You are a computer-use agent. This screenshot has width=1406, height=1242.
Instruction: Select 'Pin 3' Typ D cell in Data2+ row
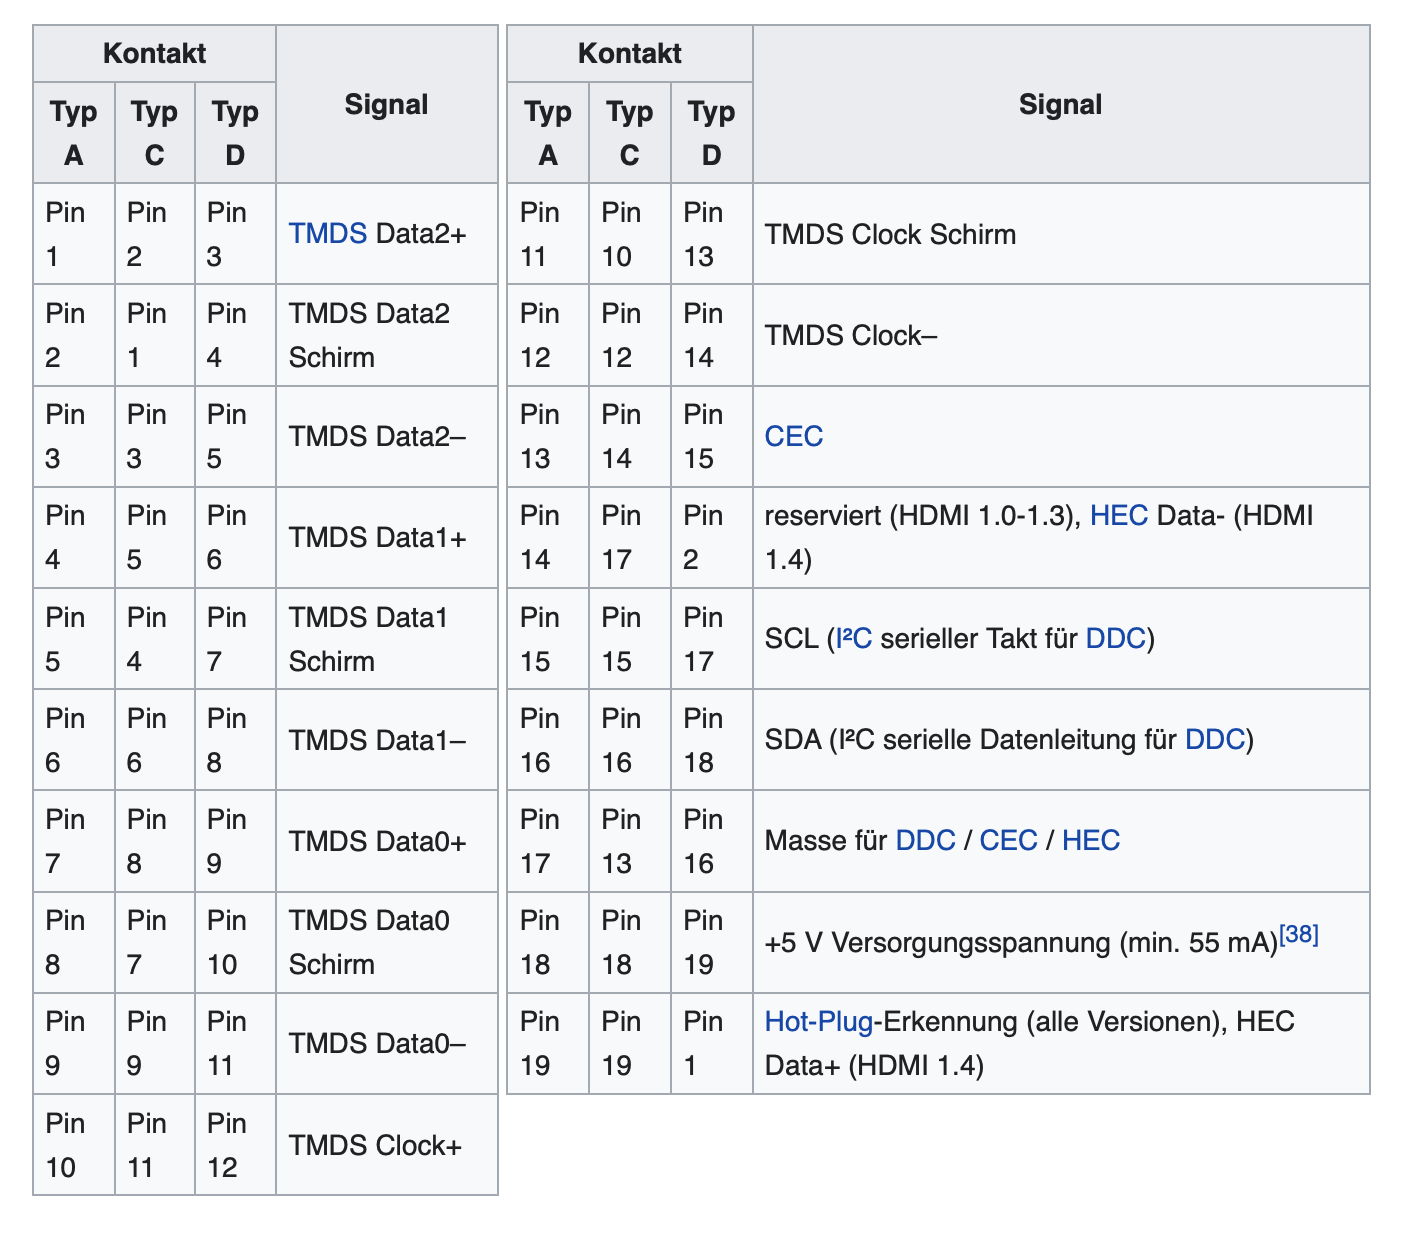pos(236,234)
